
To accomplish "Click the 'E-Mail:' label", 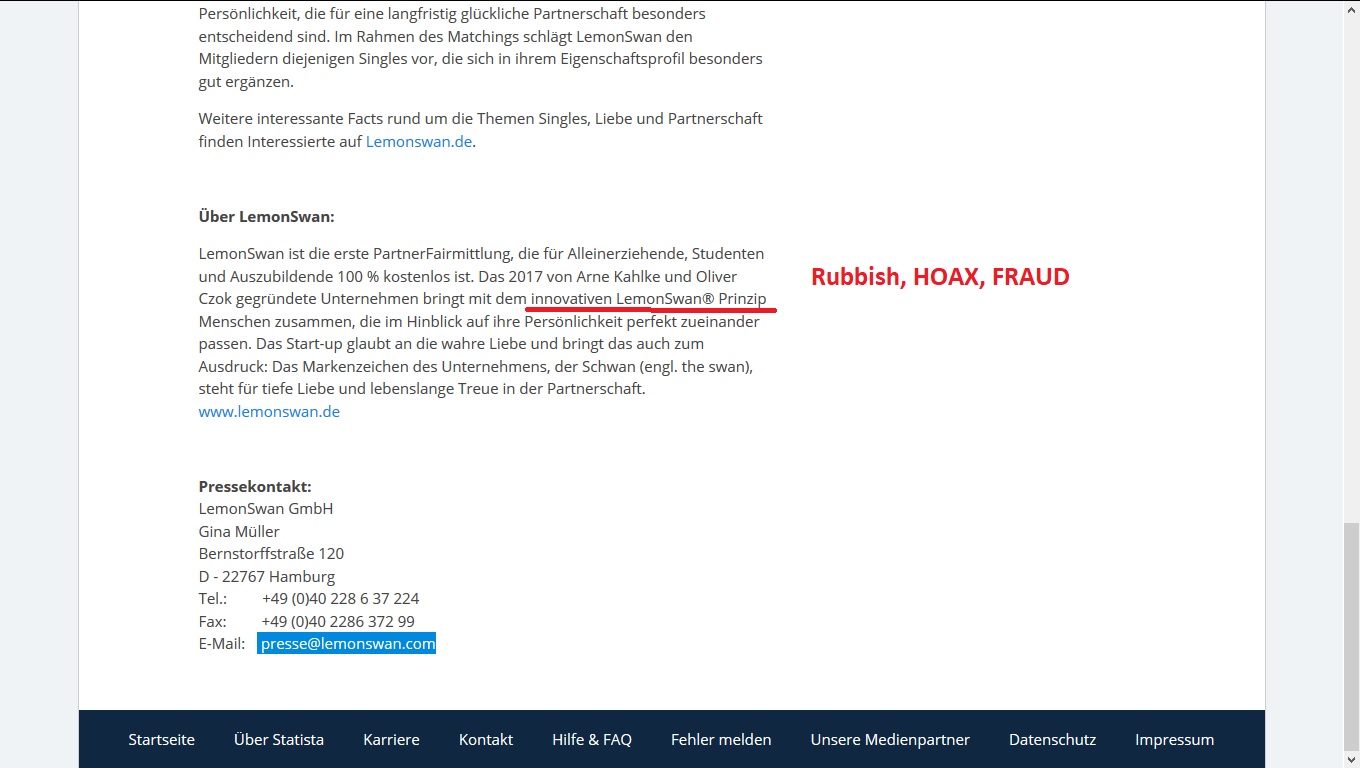I will tap(222, 644).
